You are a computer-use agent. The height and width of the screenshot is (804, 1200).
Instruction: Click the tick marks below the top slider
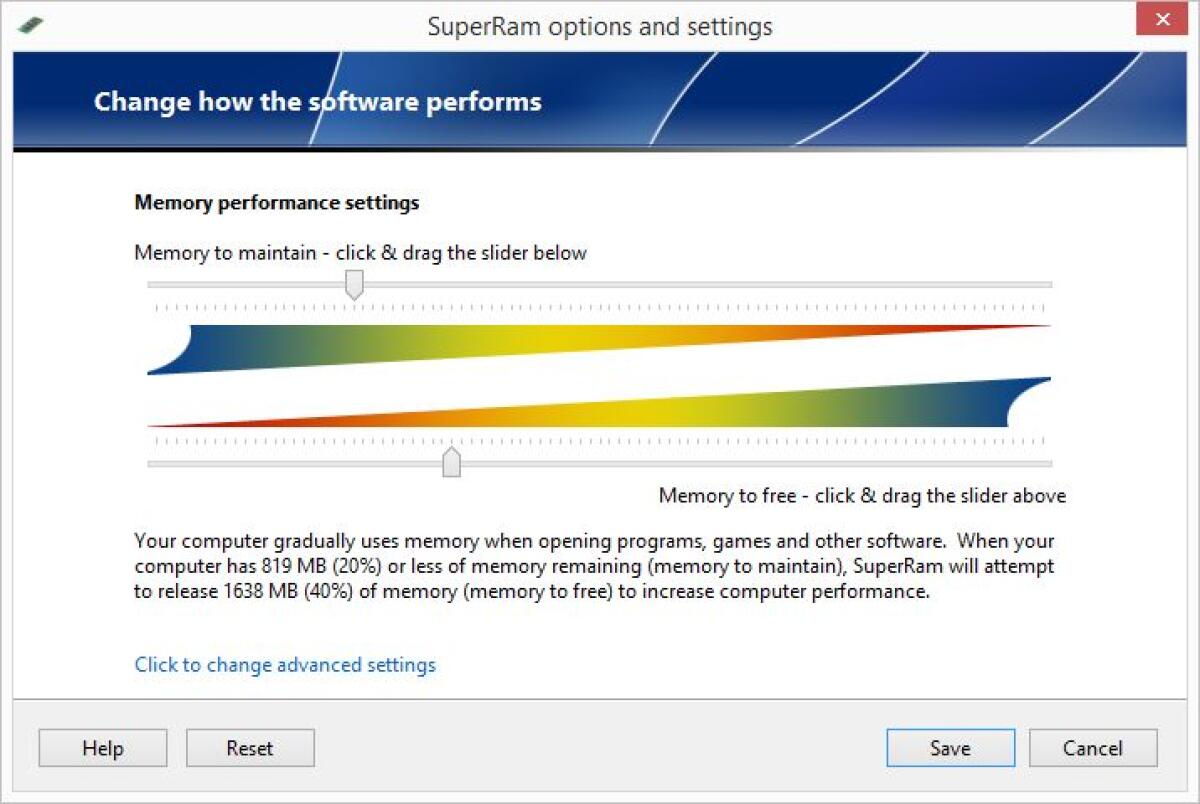point(600,307)
